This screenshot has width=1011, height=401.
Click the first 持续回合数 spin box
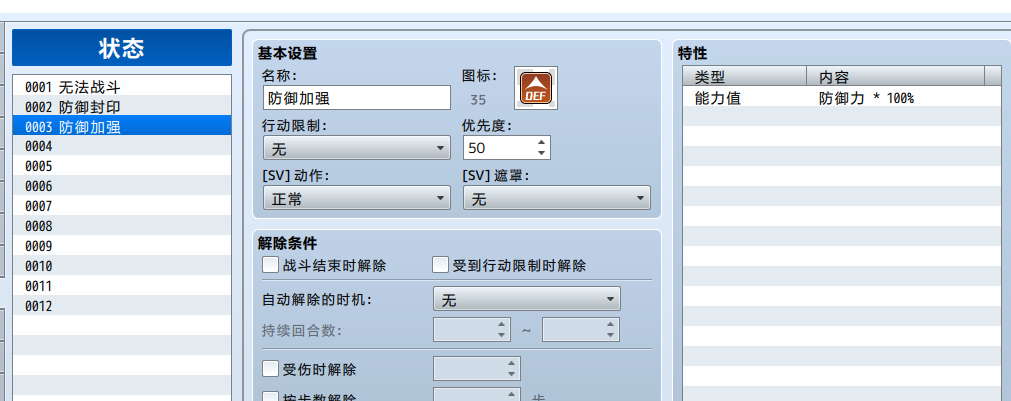(x=472, y=329)
